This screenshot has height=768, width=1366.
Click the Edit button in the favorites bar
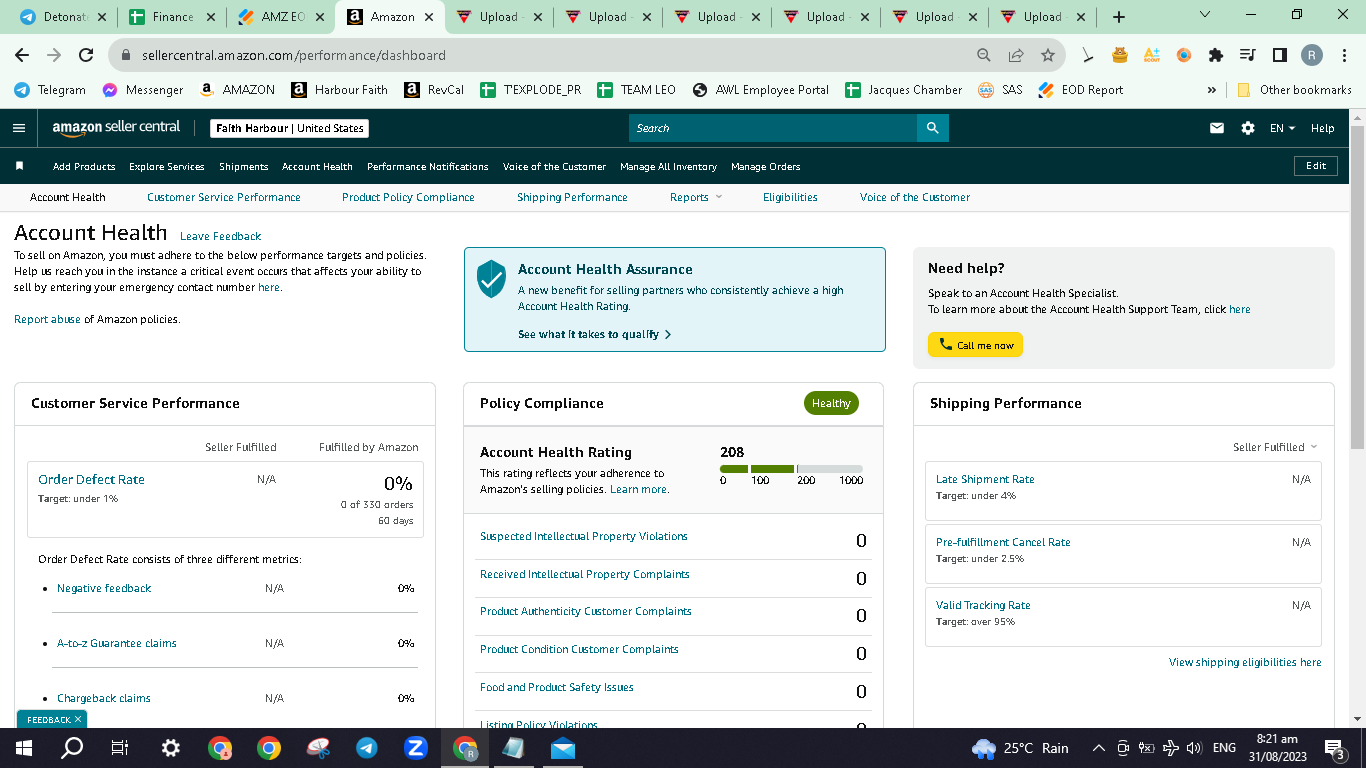[1316, 166]
